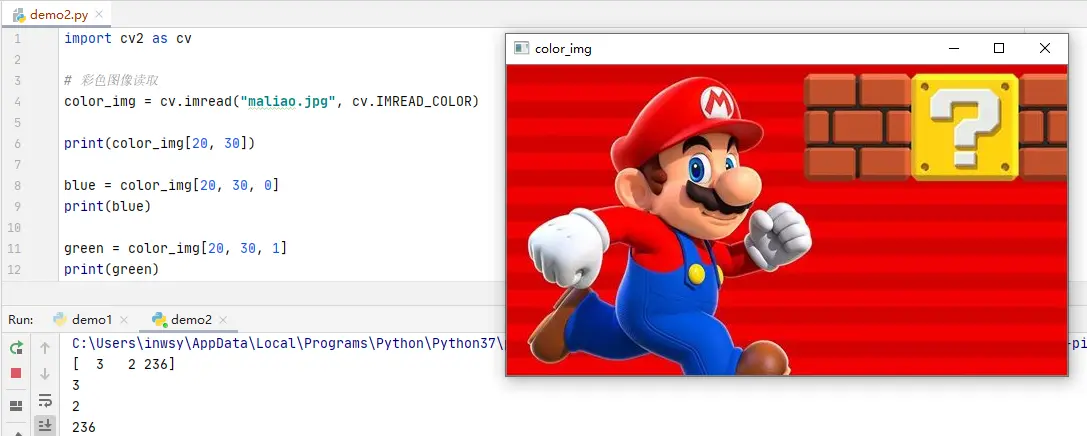Image resolution: width=1087 pixels, height=436 pixels.
Task: Click the "maliao.jpg" string literal
Action: point(288,101)
